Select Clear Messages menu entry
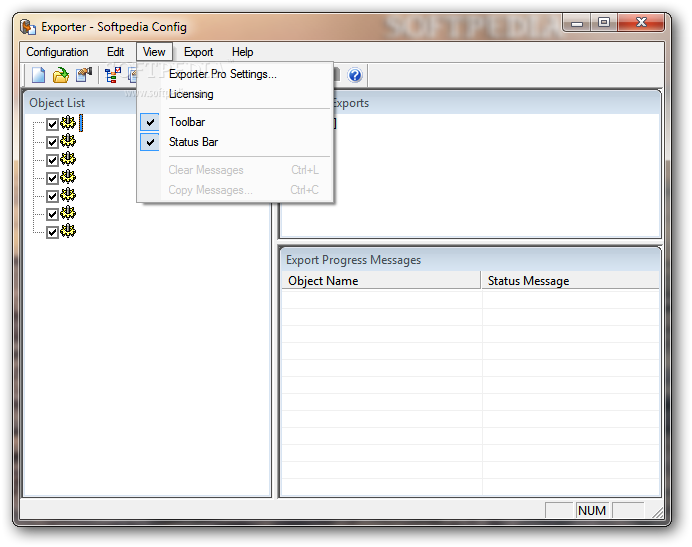 pyautogui.click(x=235, y=170)
